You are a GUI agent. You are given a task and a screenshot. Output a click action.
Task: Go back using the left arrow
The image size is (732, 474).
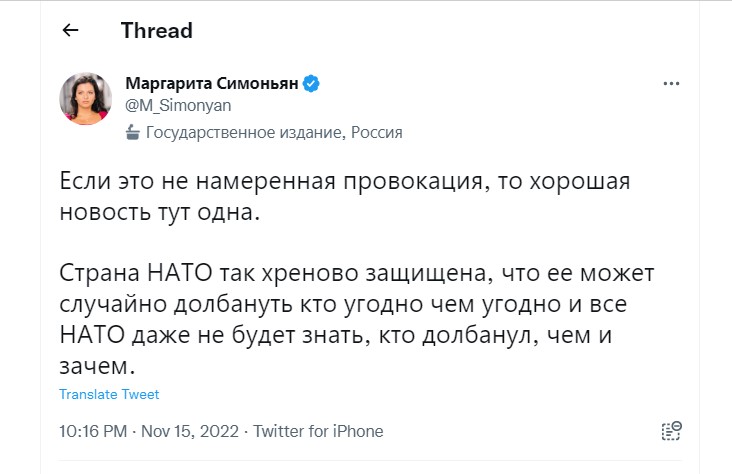70,30
